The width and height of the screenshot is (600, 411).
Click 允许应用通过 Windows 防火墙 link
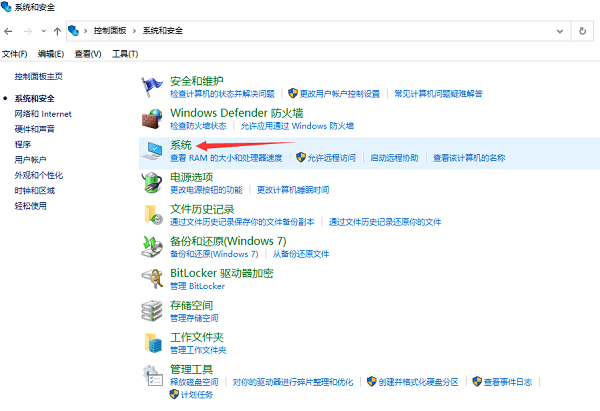[297, 126]
